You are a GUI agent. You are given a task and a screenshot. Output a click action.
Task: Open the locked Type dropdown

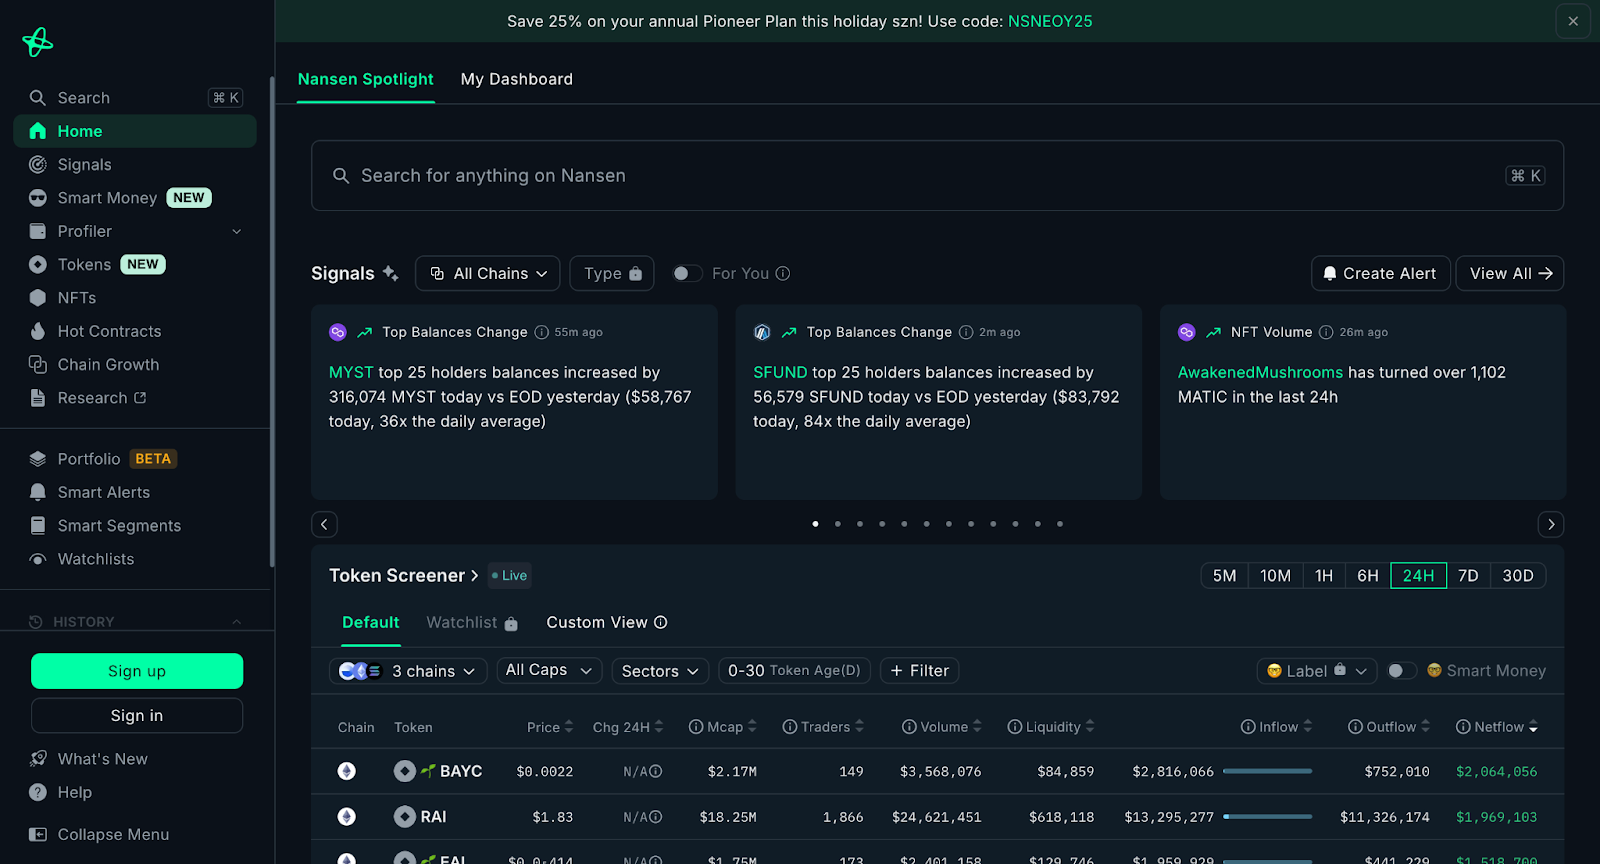[x=612, y=273]
